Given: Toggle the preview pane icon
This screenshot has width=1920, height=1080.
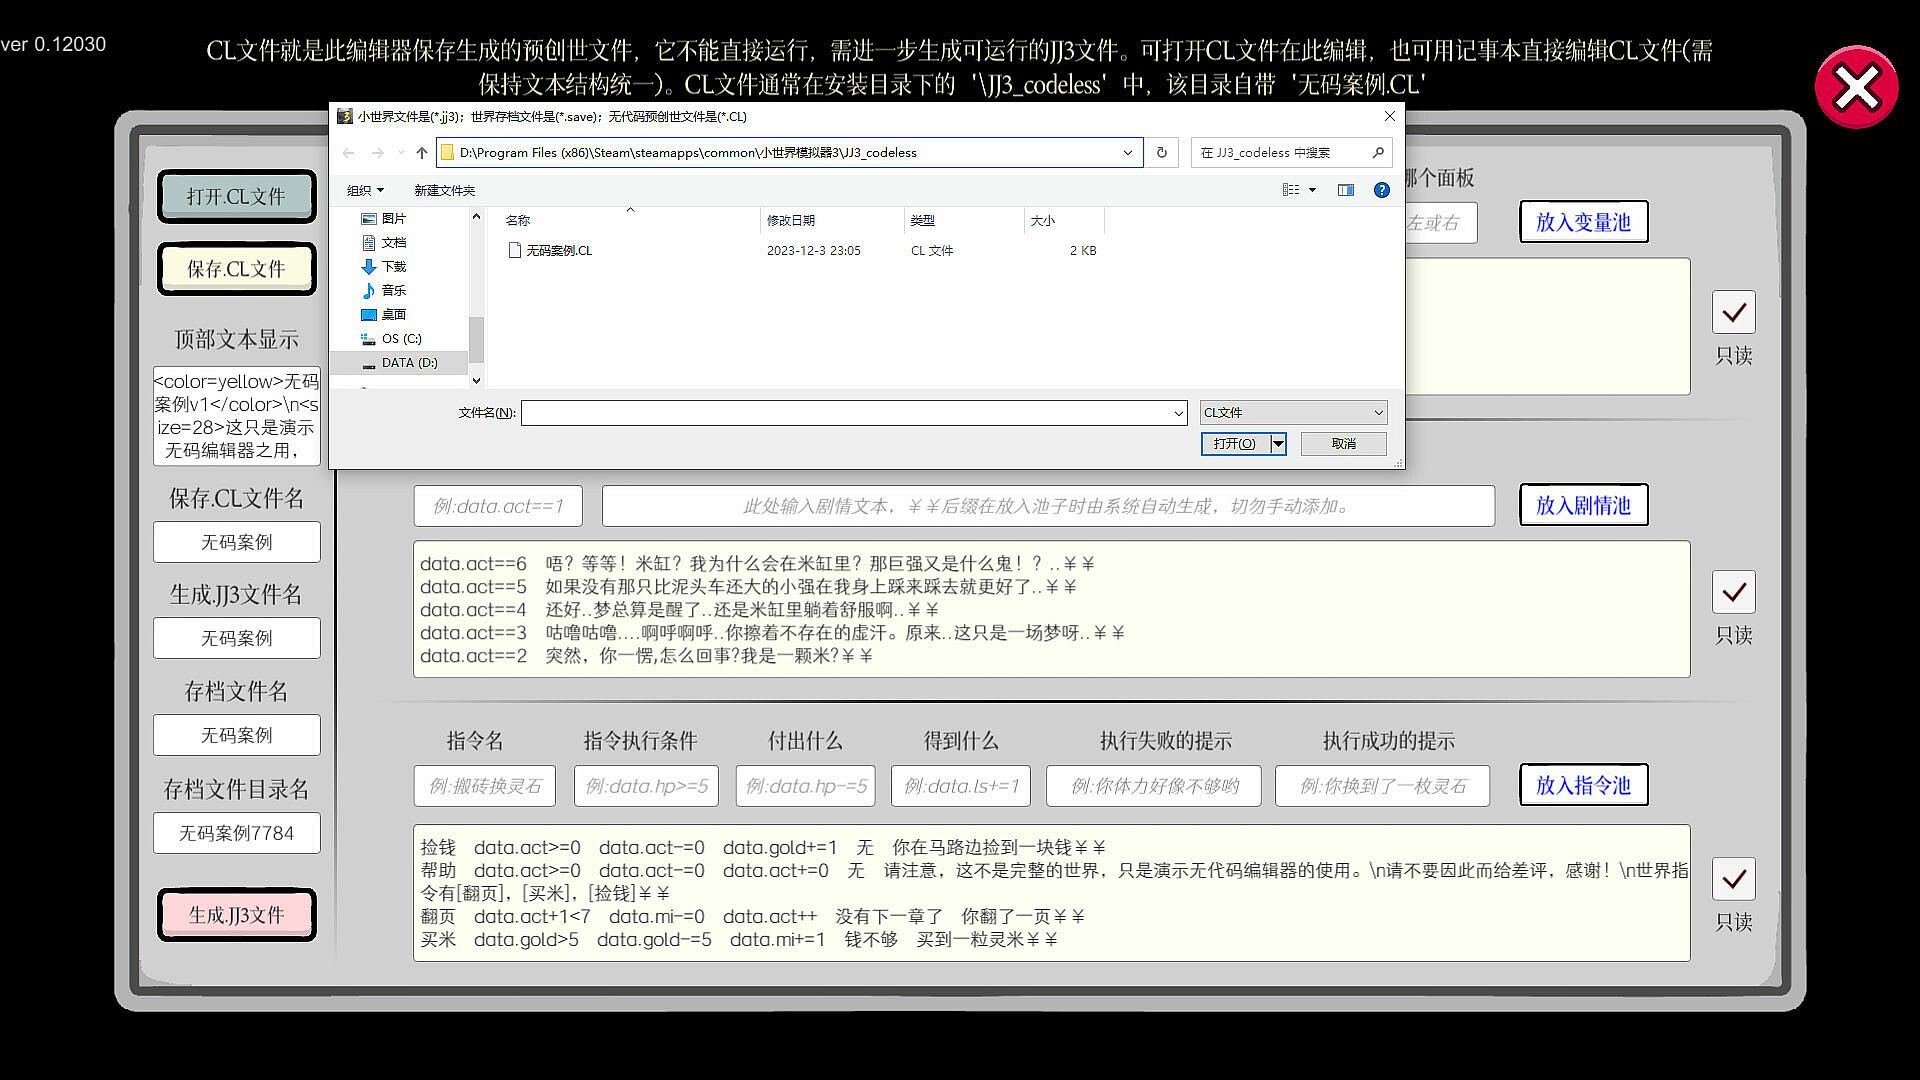Looking at the screenshot, I should point(1345,190).
